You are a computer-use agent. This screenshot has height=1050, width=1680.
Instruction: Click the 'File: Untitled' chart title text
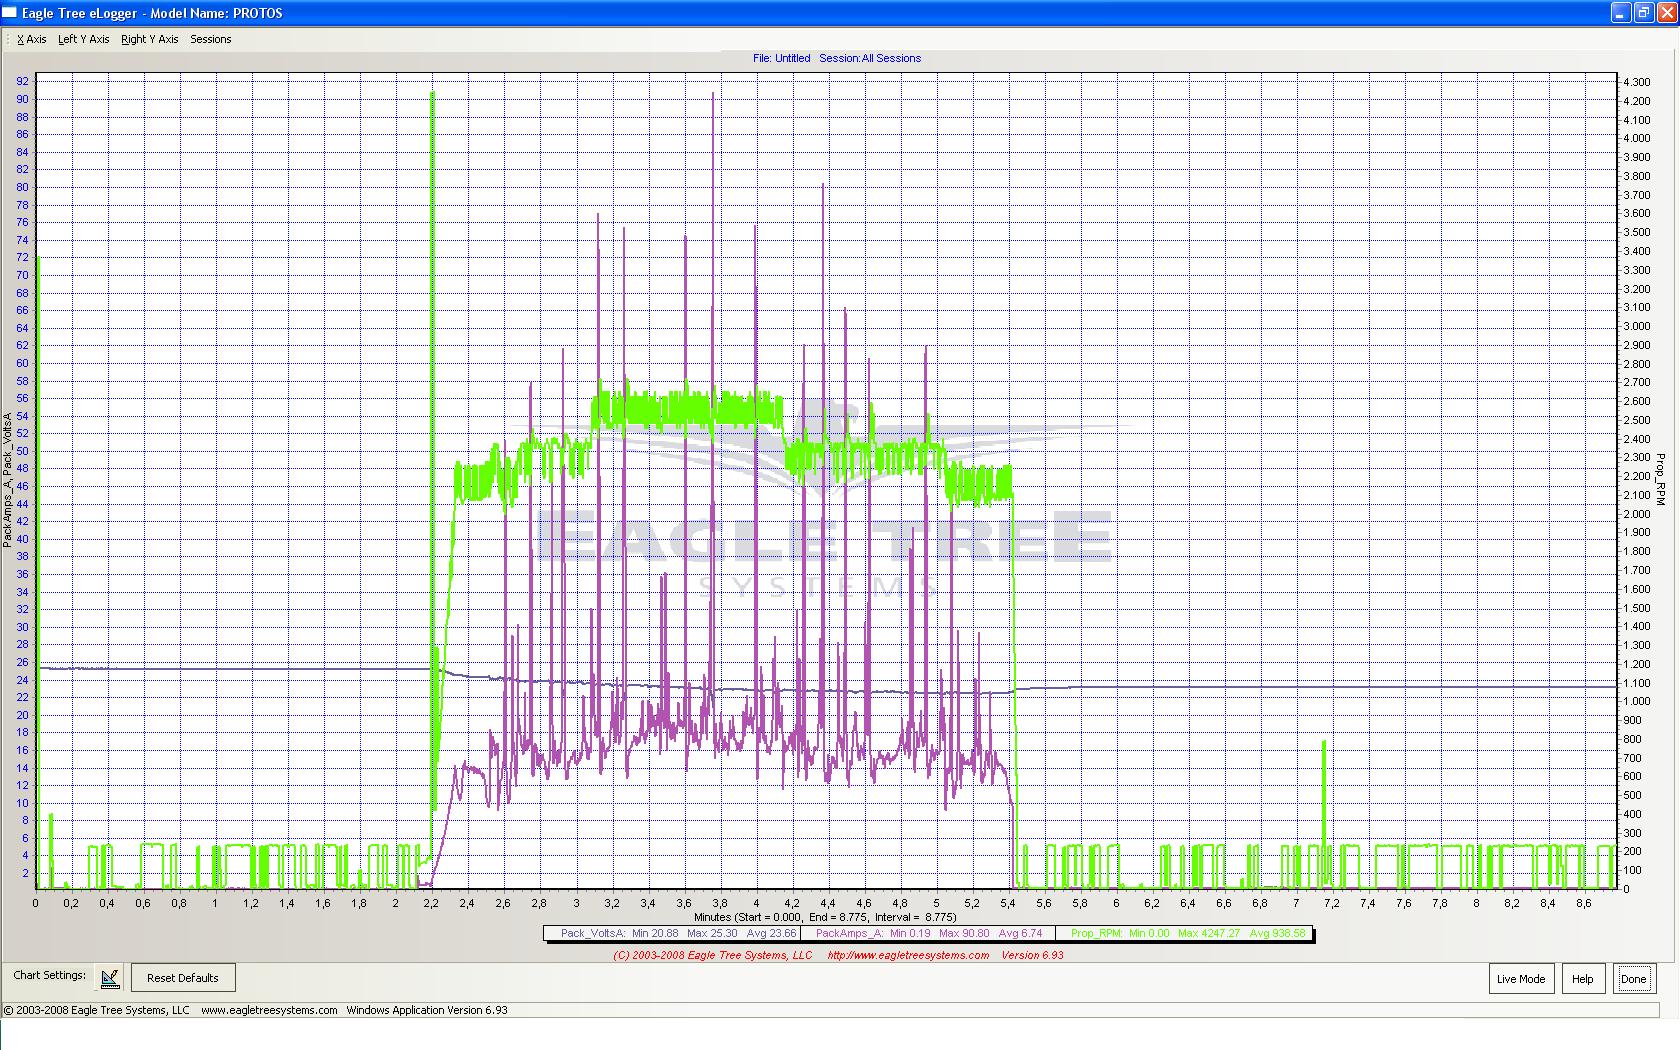[781, 58]
